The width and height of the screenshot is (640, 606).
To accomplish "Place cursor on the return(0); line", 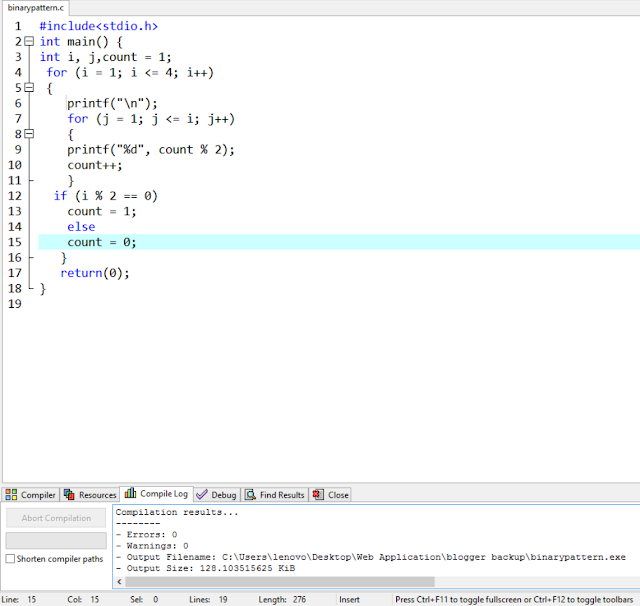I will tap(95, 273).
